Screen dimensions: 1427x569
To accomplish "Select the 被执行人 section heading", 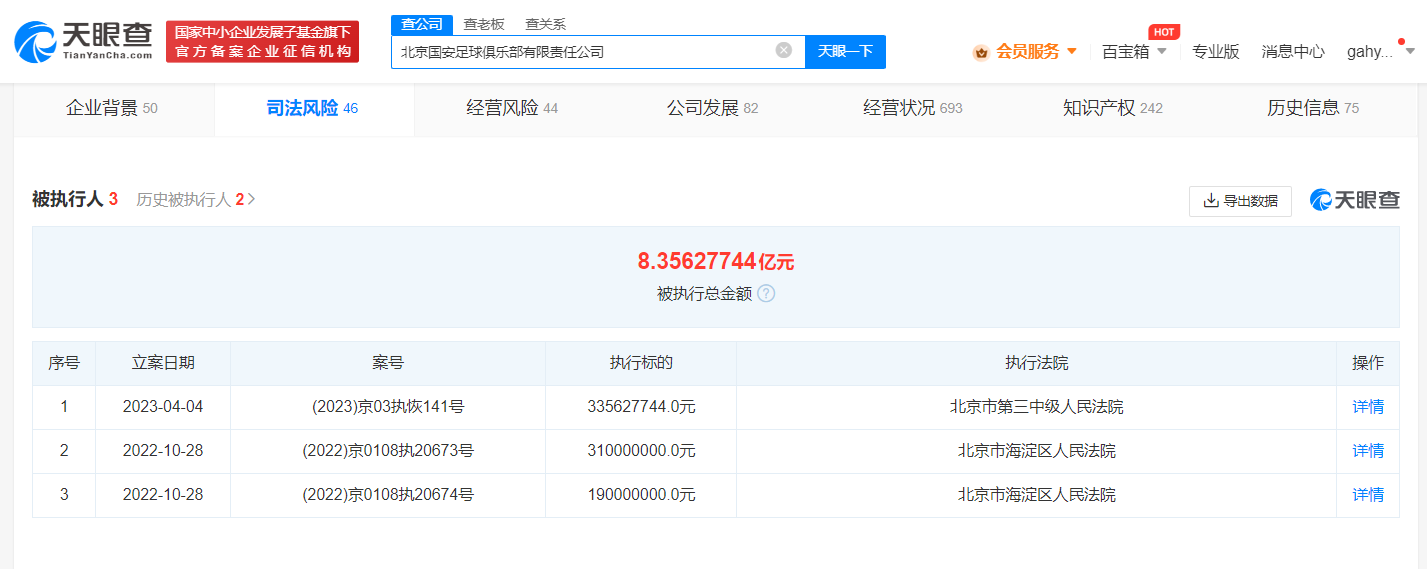I will 68,200.
